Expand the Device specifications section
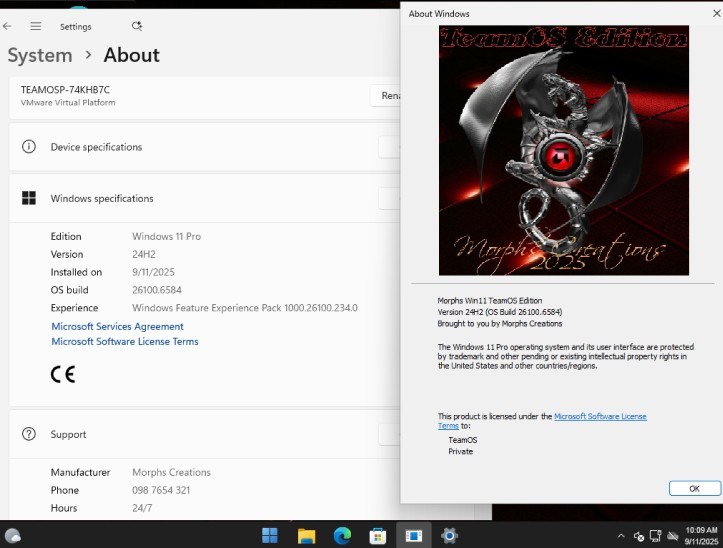The height and width of the screenshot is (548, 723). (389, 147)
